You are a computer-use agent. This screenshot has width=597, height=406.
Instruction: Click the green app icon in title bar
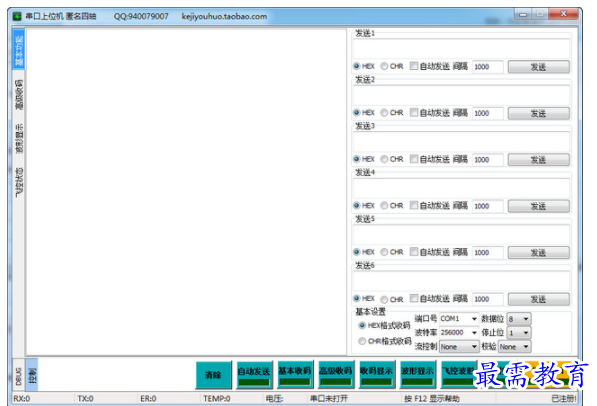pyautogui.click(x=17, y=16)
